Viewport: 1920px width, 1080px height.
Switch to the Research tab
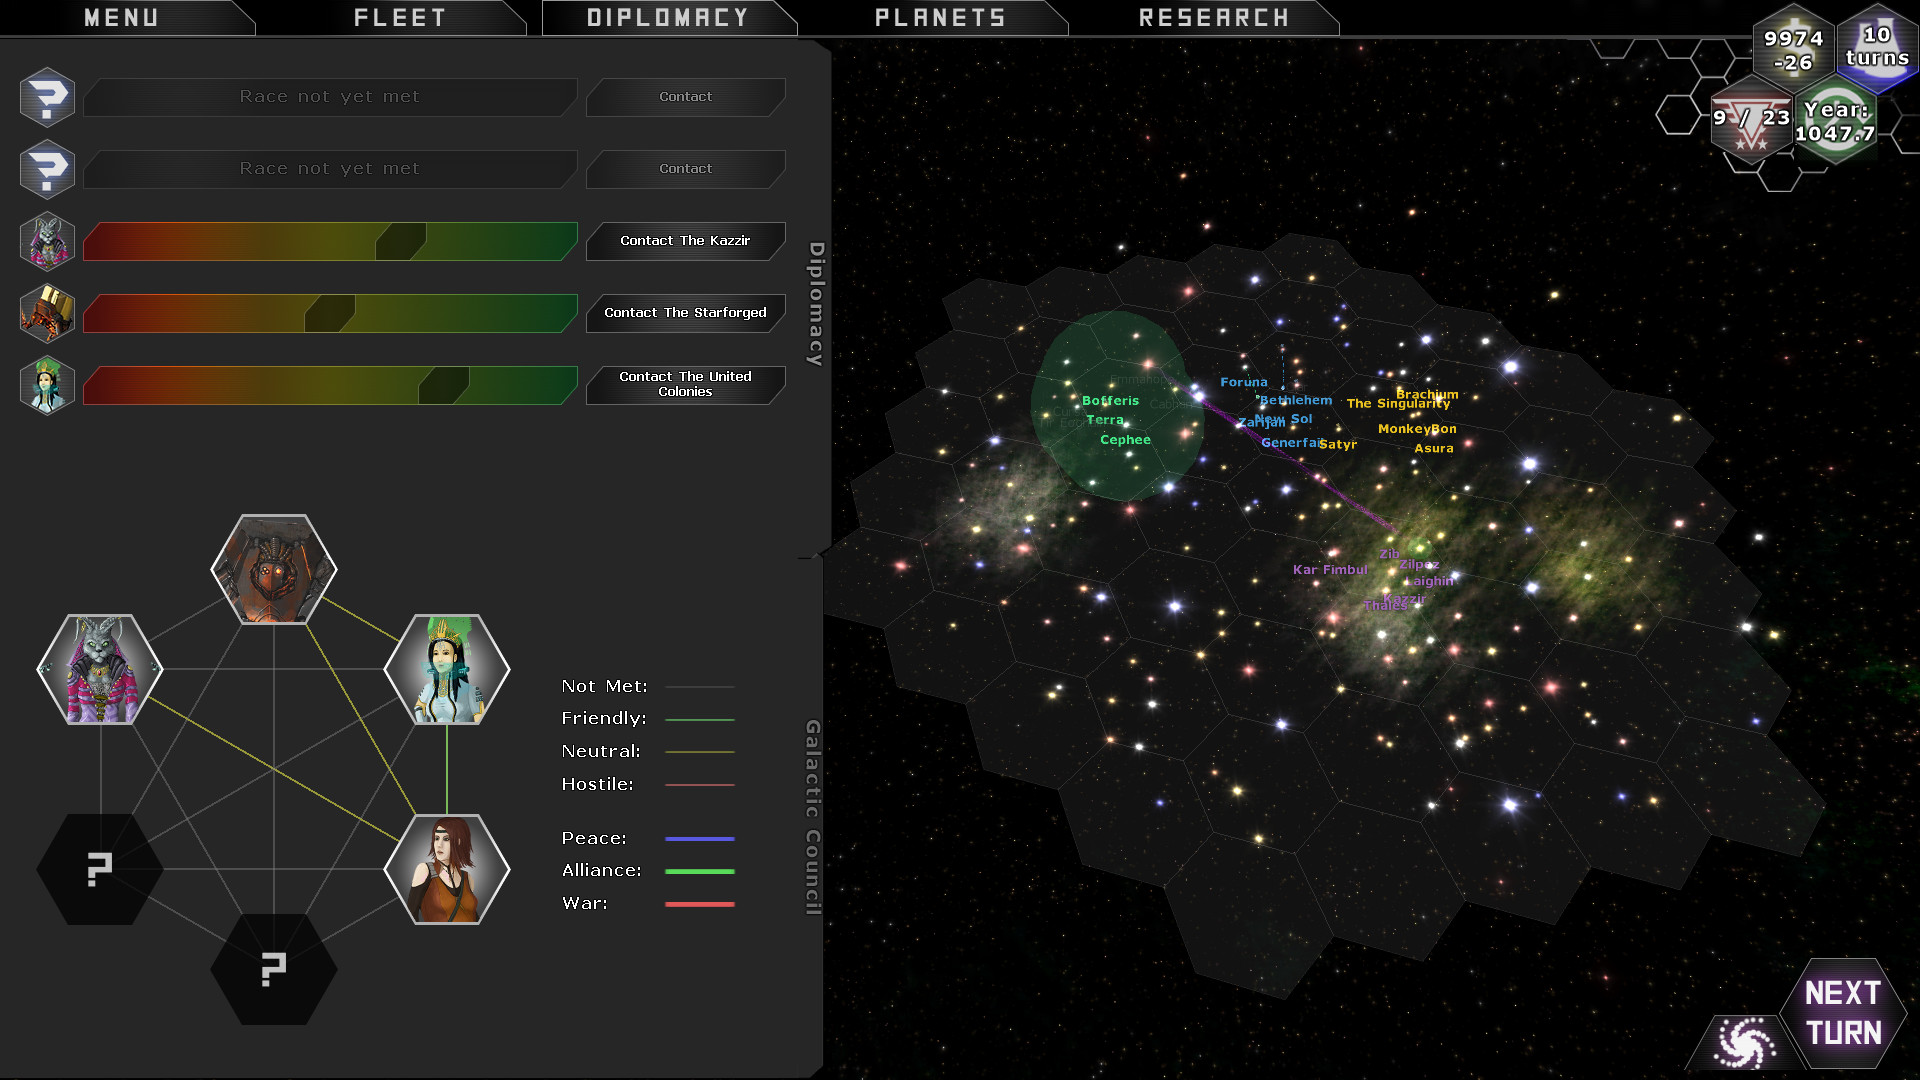point(1212,16)
